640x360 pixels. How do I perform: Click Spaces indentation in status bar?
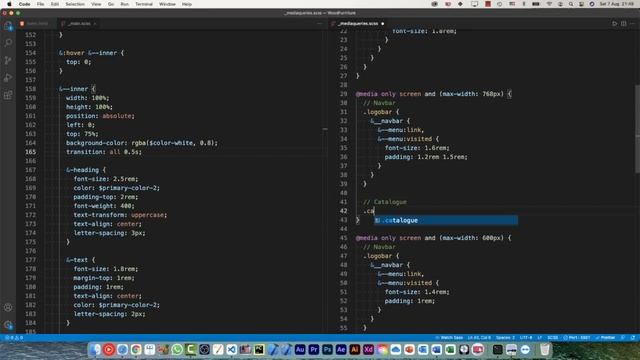coord(505,338)
